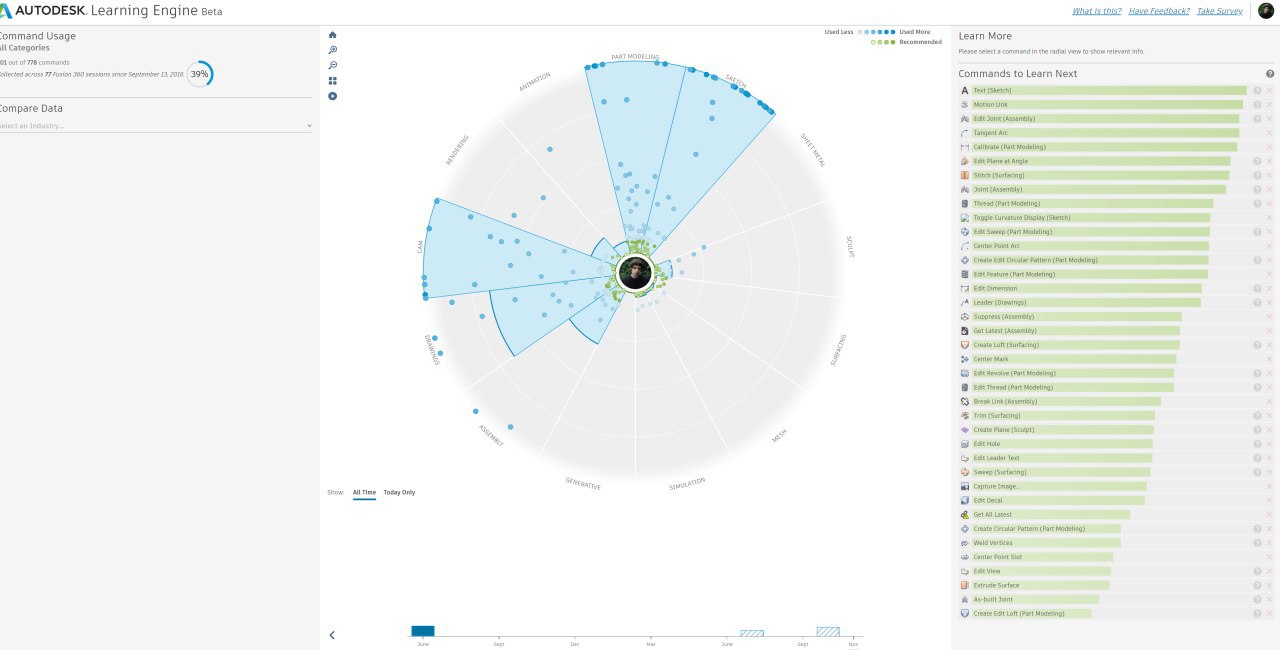Open the grid categories view icon

tap(333, 81)
